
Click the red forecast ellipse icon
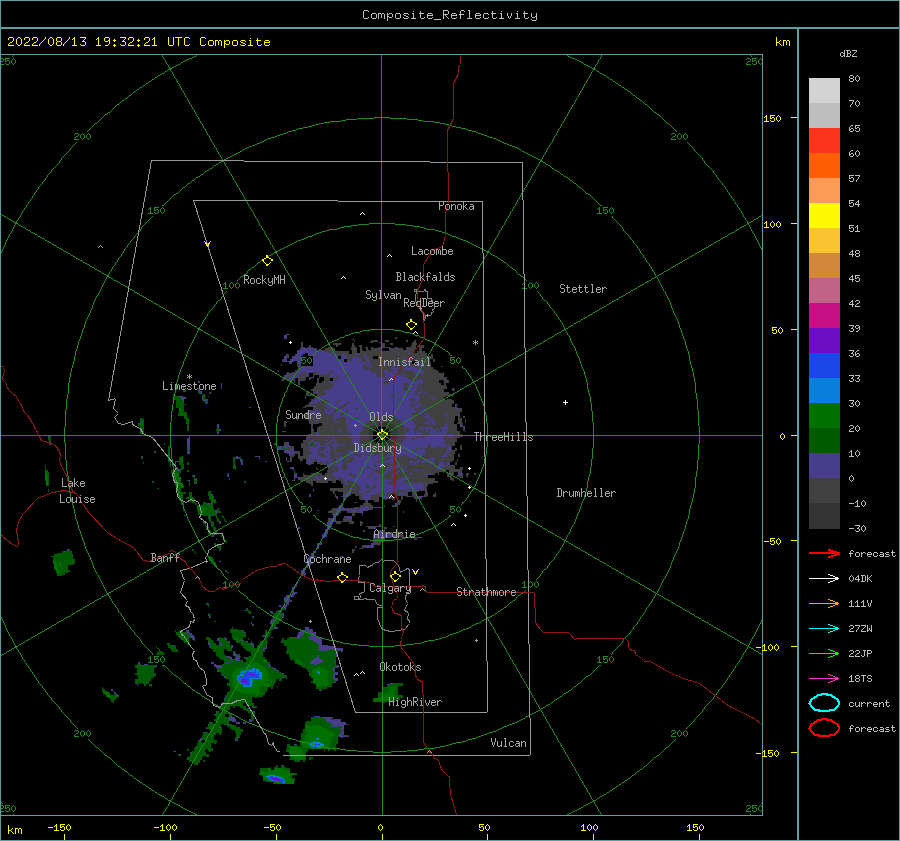tap(824, 728)
